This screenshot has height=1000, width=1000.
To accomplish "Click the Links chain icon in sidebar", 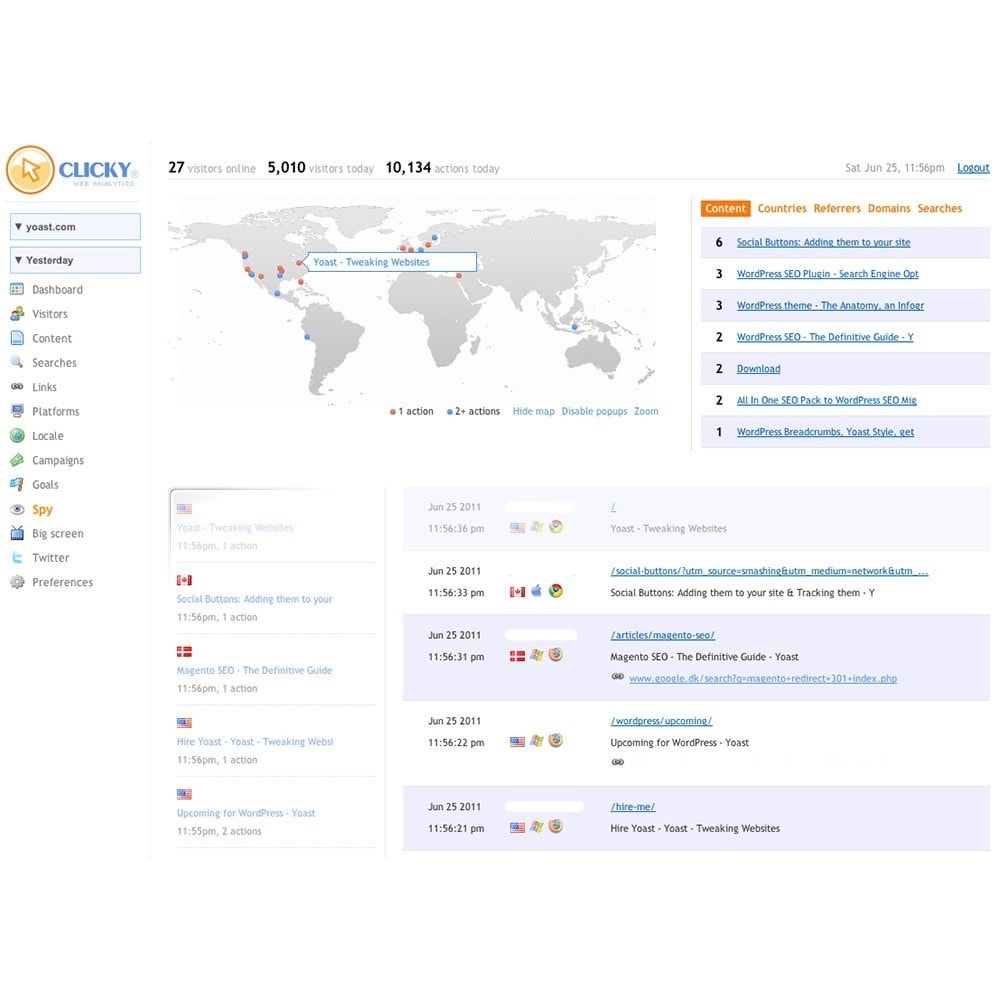I will [17, 386].
